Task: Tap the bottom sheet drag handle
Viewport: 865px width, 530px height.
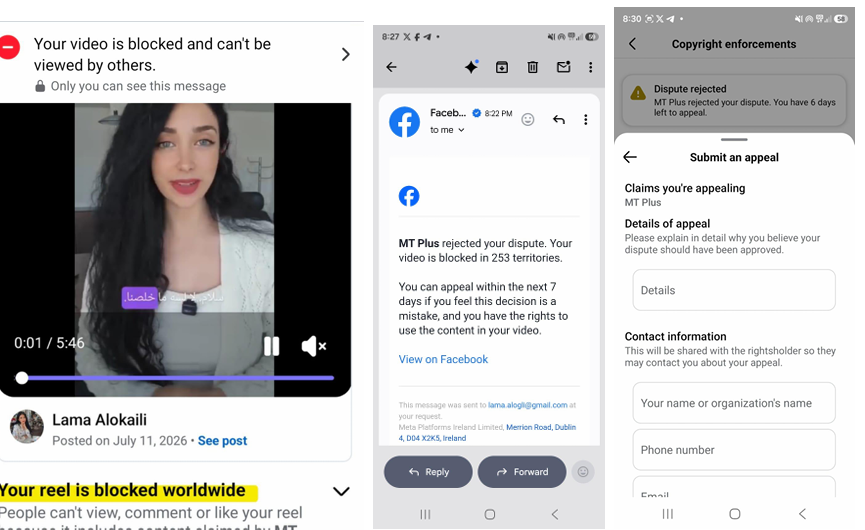Action: tap(734, 140)
